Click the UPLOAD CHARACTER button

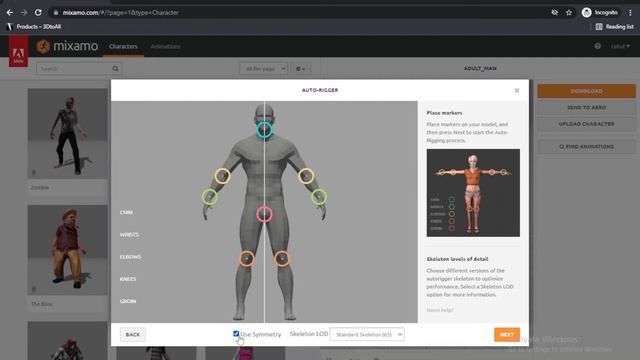click(x=586, y=124)
